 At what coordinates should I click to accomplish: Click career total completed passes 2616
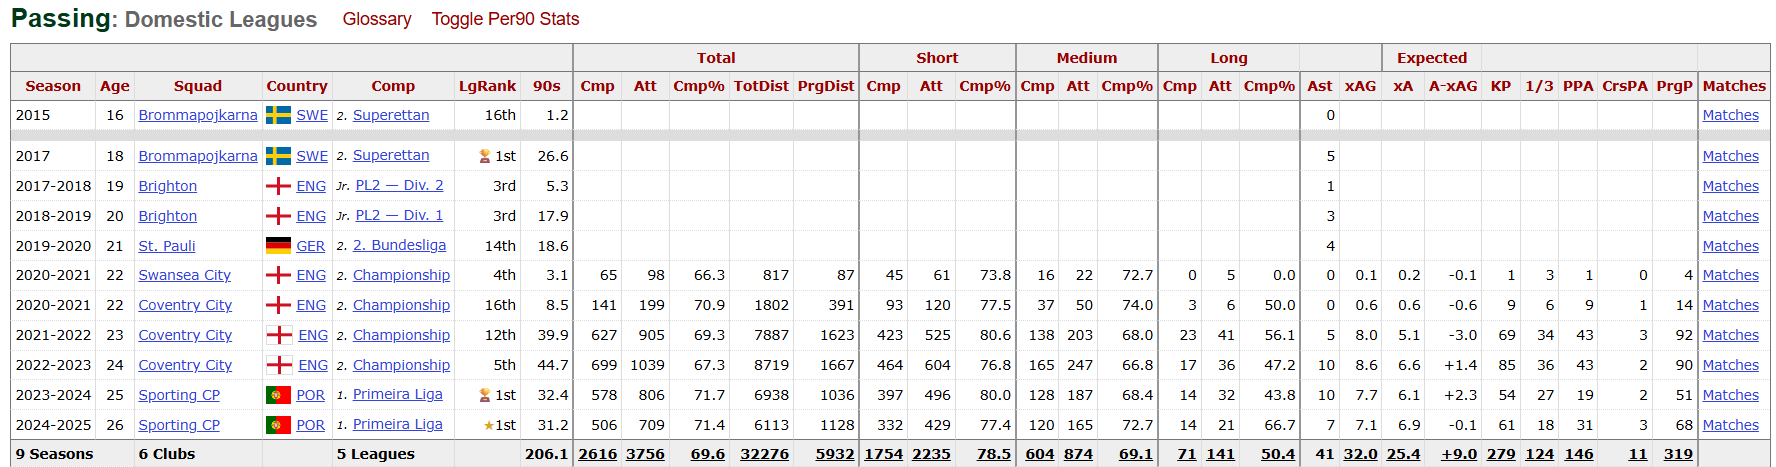[x=598, y=454]
